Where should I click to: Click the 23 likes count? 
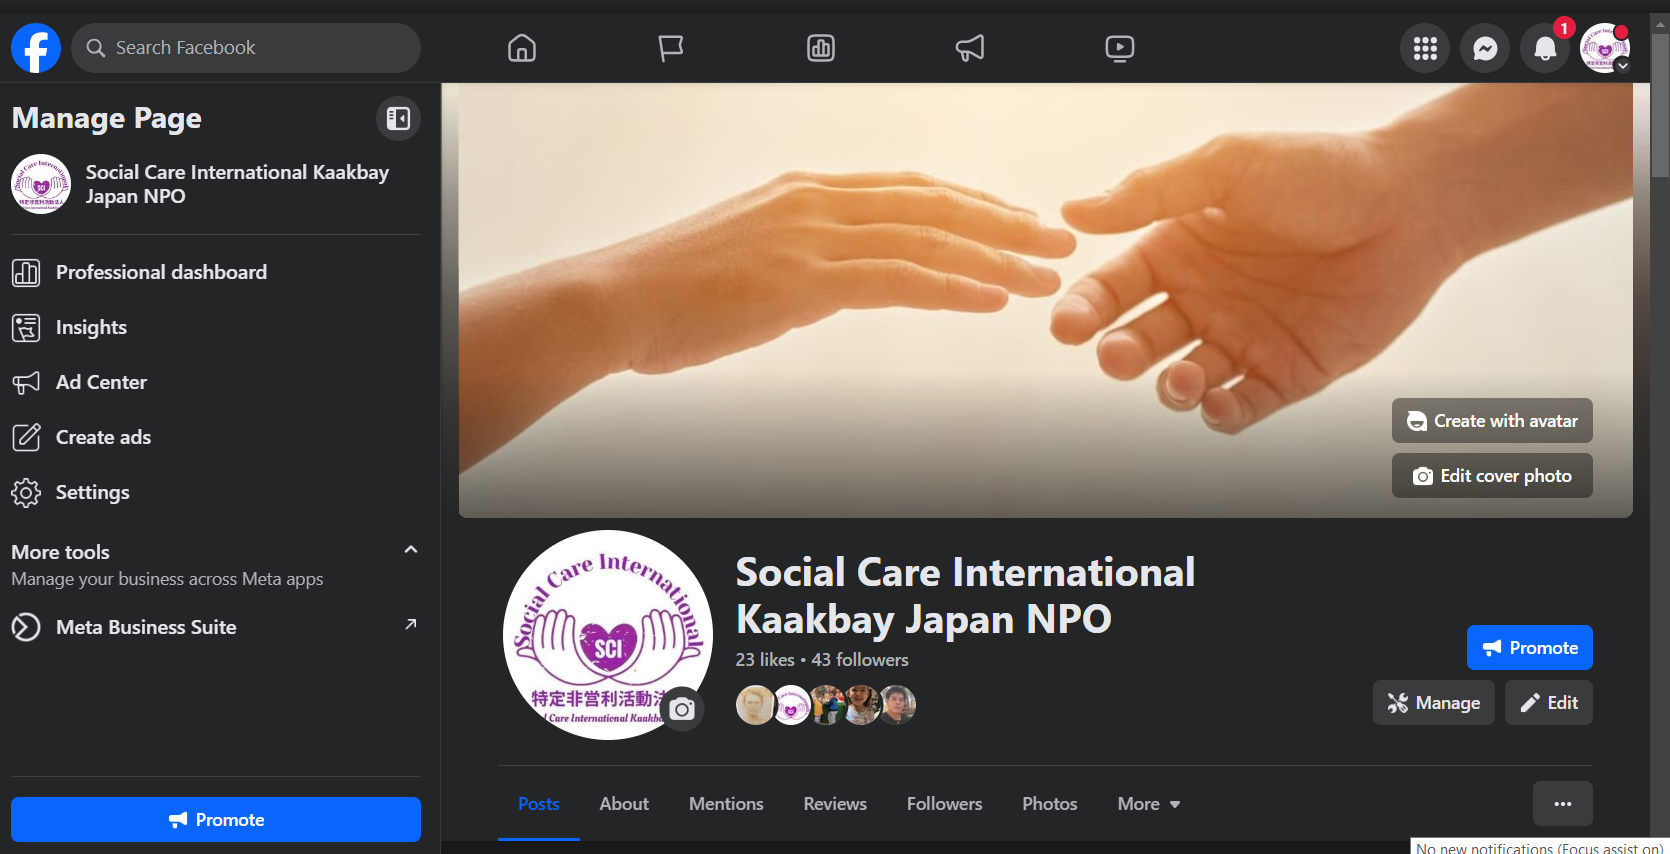click(x=765, y=660)
